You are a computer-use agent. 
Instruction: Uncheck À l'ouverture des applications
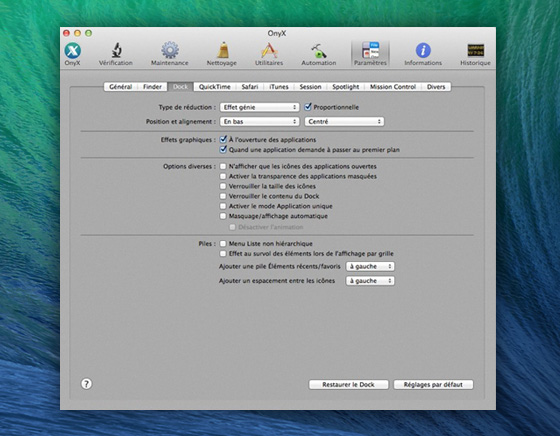coord(223,139)
